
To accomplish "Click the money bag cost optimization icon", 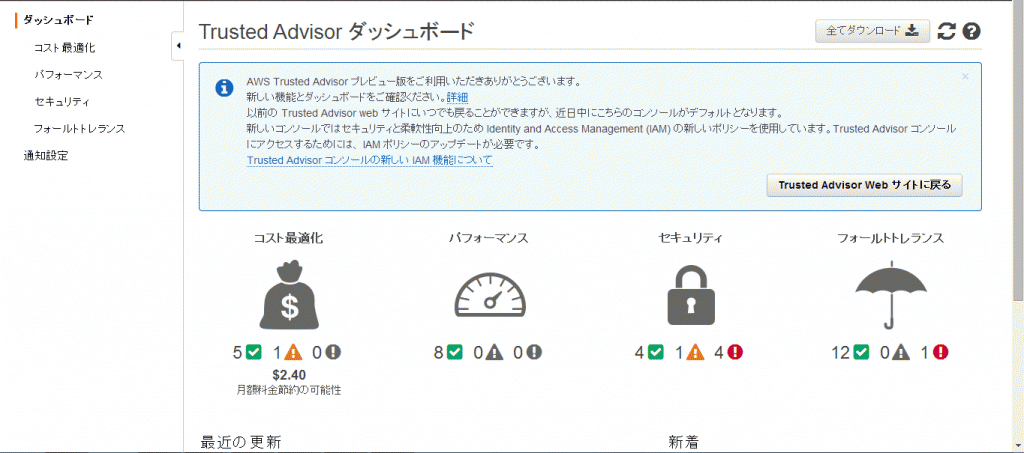I will (x=289, y=295).
